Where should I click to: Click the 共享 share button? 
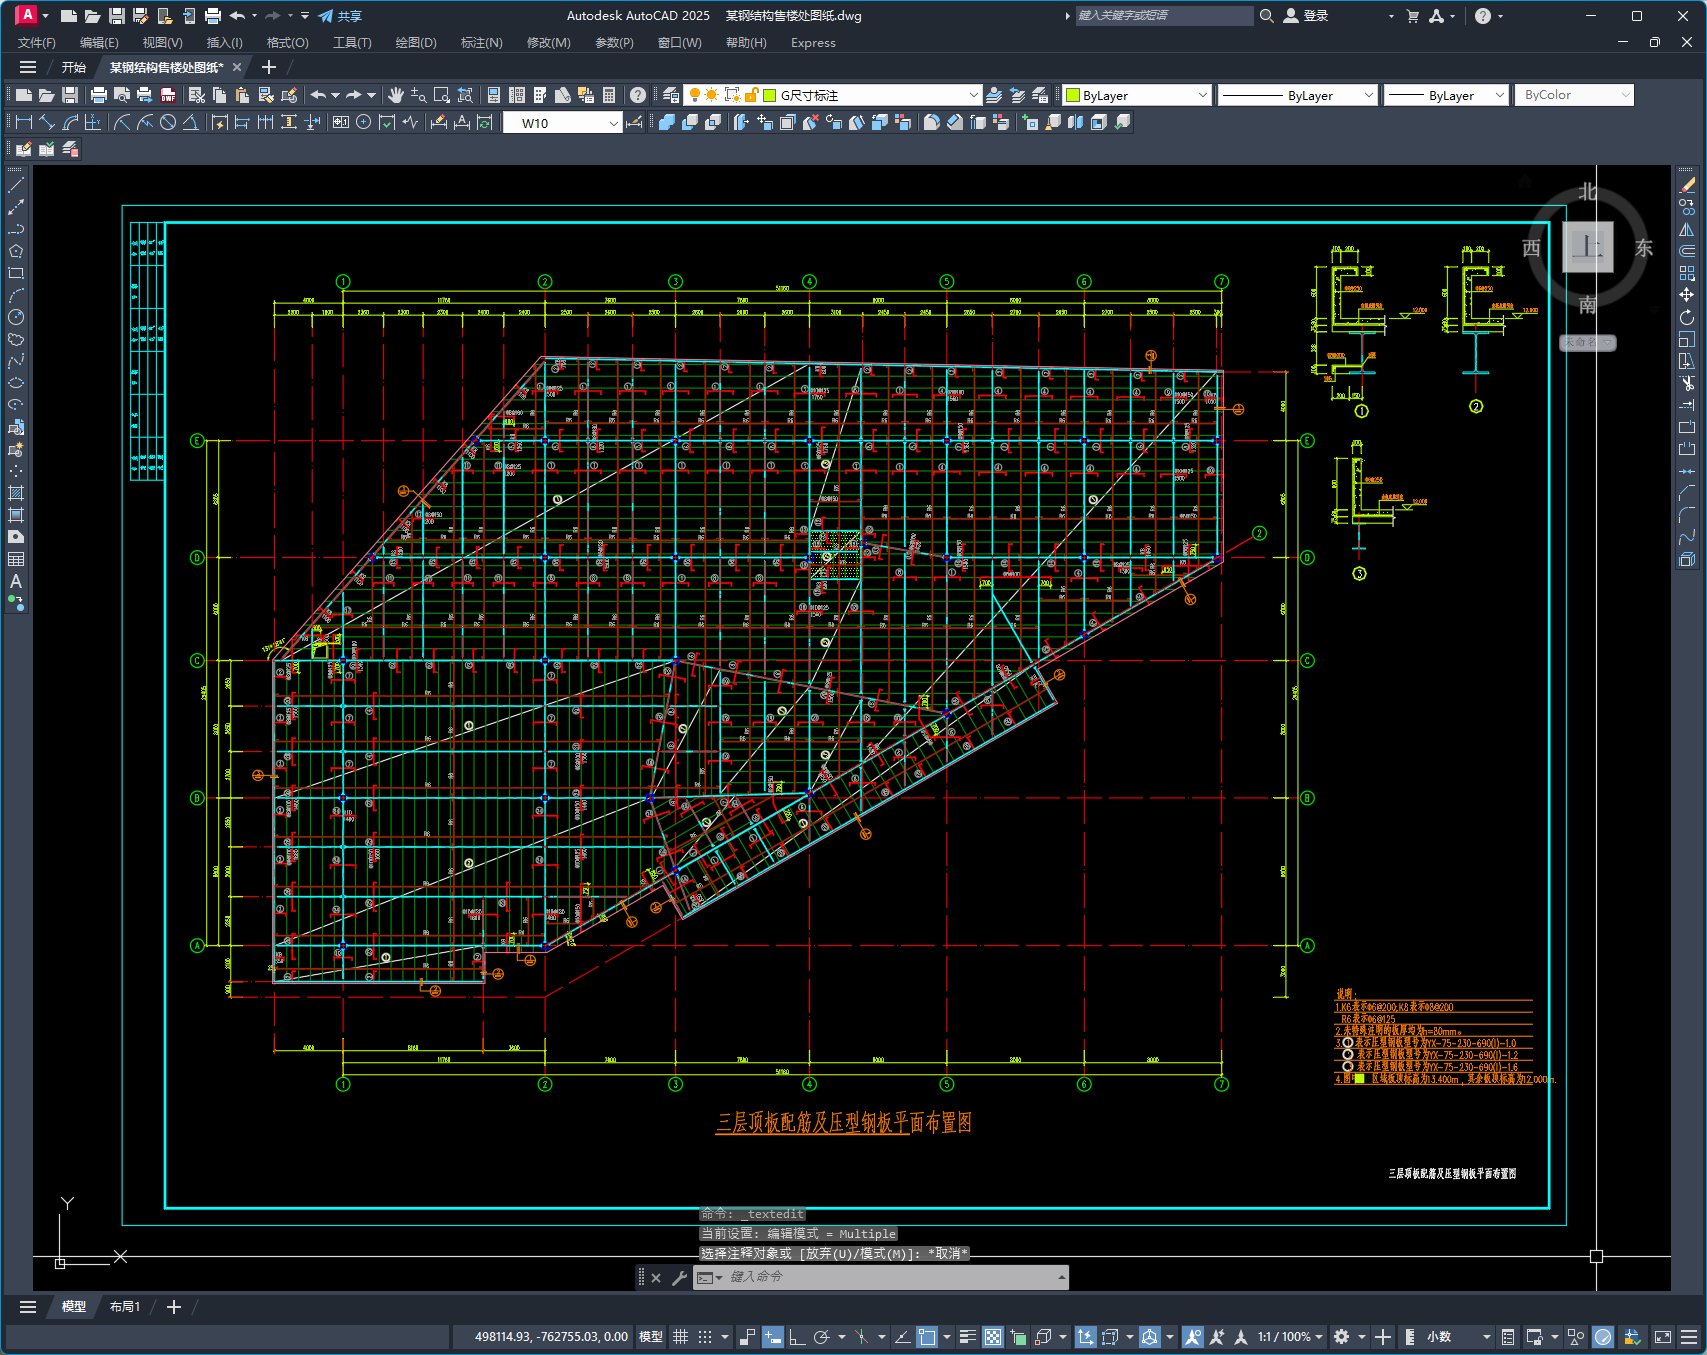pyautogui.click(x=340, y=16)
